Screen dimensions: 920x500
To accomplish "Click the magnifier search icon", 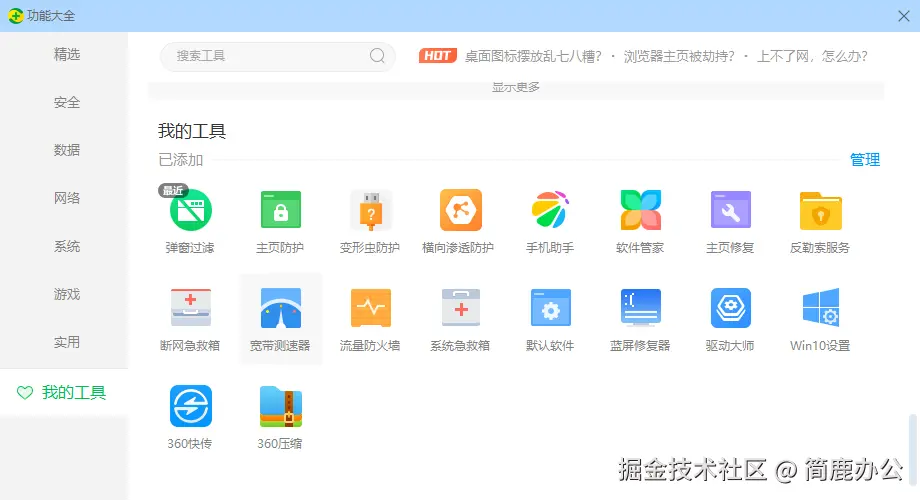I will (x=377, y=56).
